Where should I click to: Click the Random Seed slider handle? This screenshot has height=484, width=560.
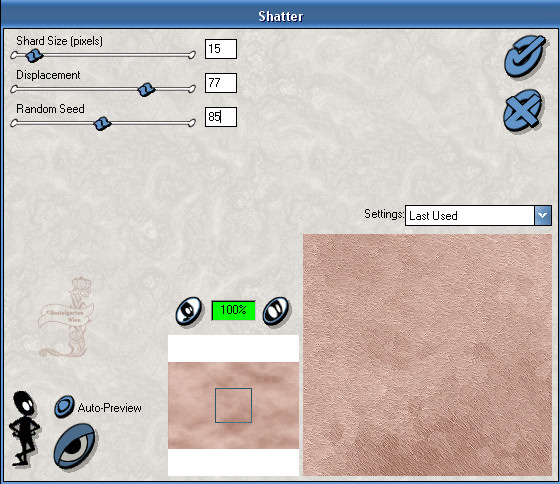click(x=102, y=124)
